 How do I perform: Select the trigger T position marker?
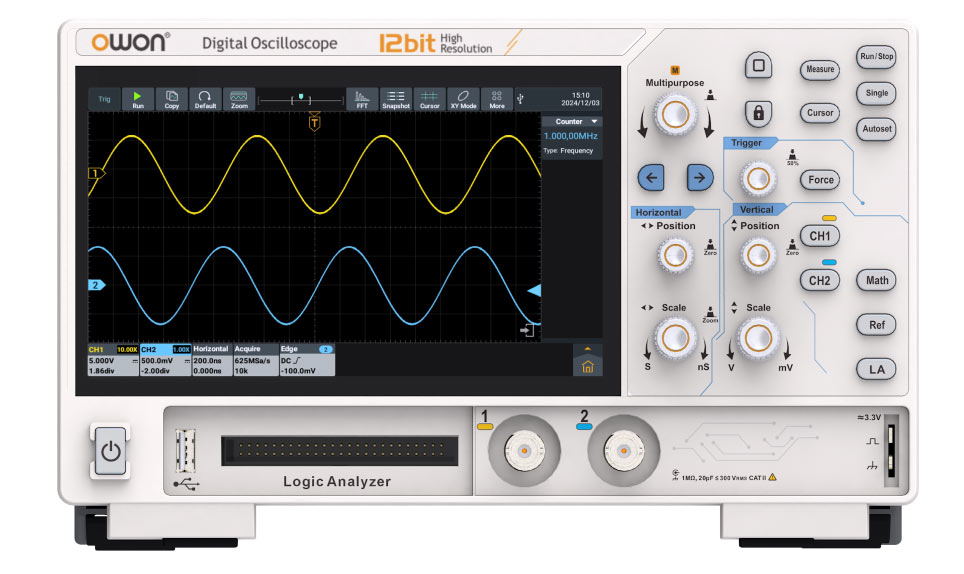tap(314, 122)
